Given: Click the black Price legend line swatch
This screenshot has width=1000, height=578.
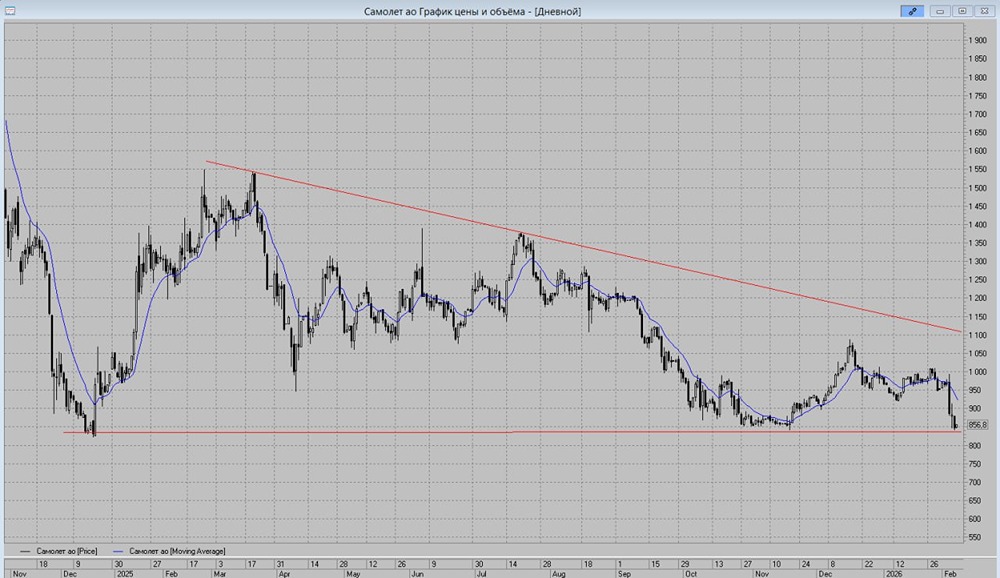Looking at the screenshot, I should pos(25,551).
